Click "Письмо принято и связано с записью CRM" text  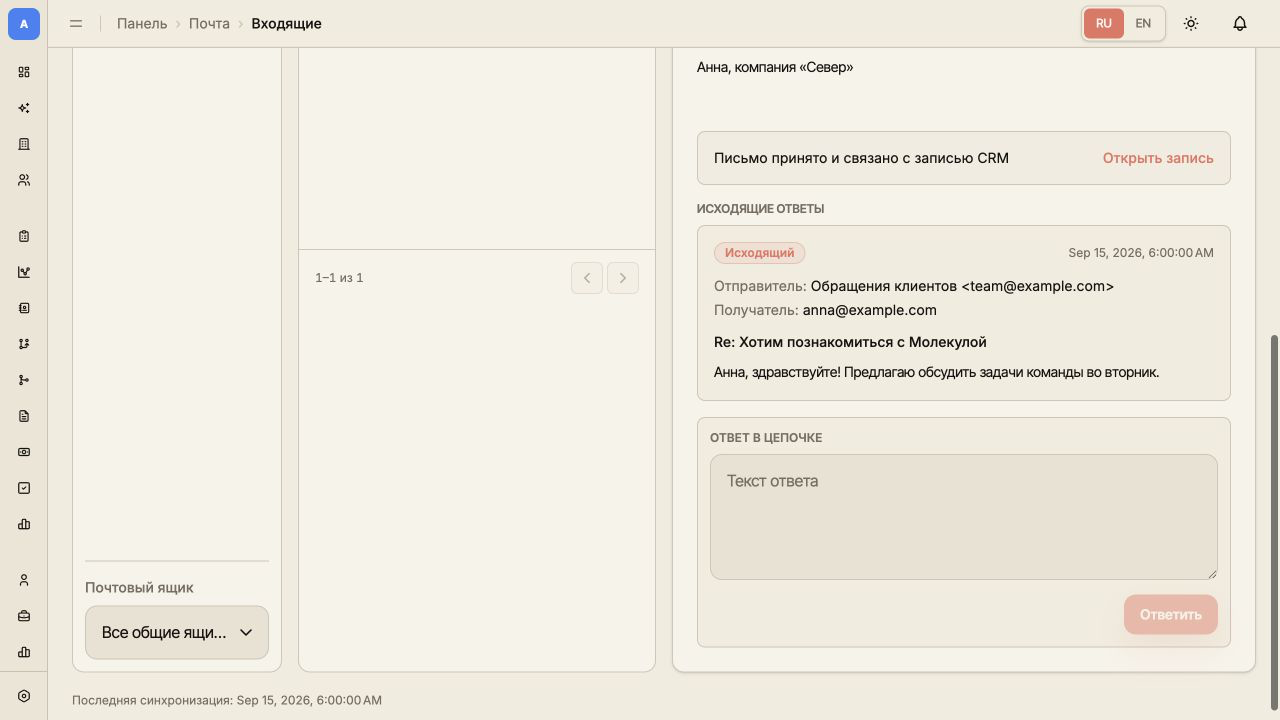(861, 158)
